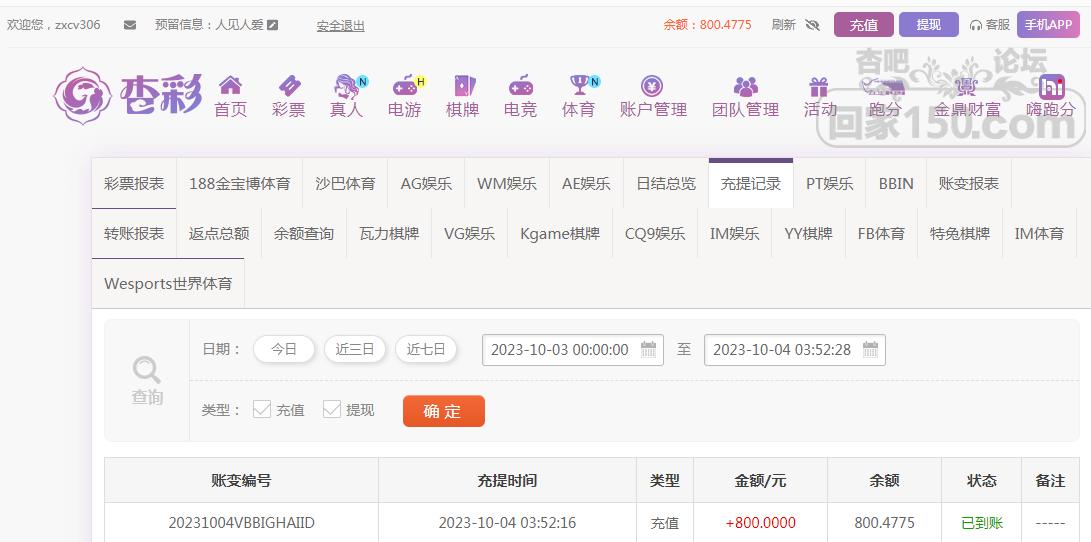Open the 活动 gift icon
The height and width of the screenshot is (542, 1091).
[819, 86]
